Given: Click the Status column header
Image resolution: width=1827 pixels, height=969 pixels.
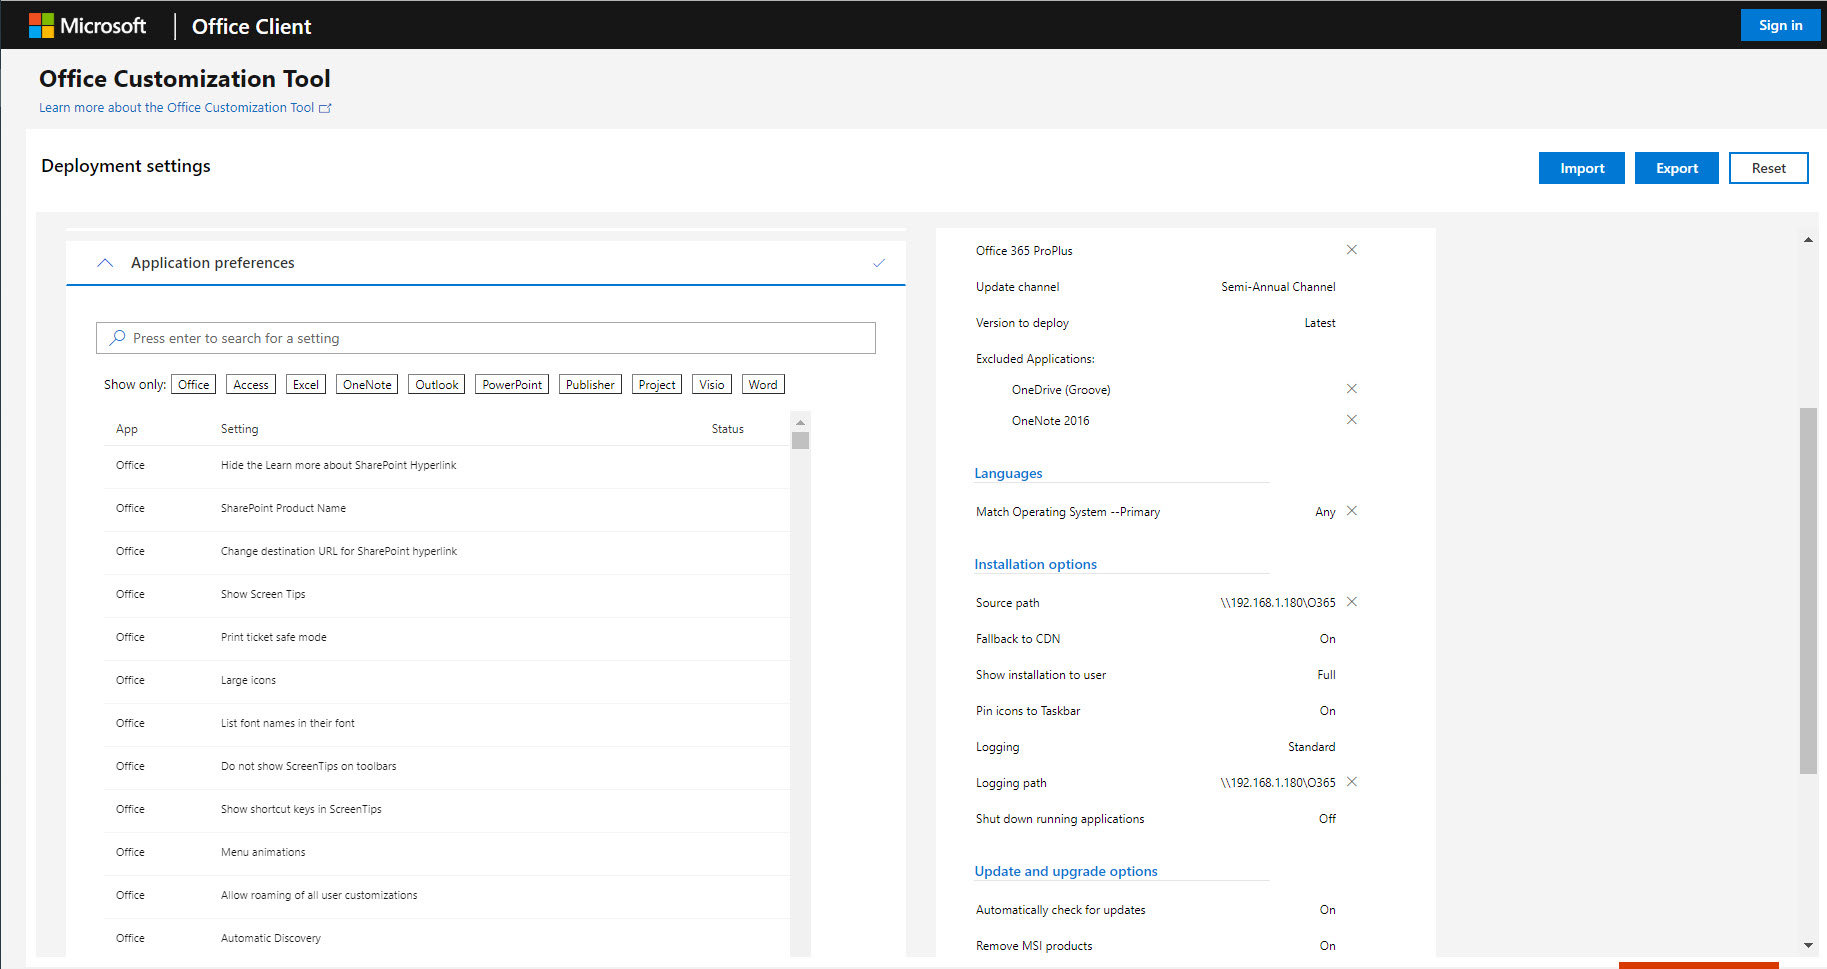Looking at the screenshot, I should point(728,429).
